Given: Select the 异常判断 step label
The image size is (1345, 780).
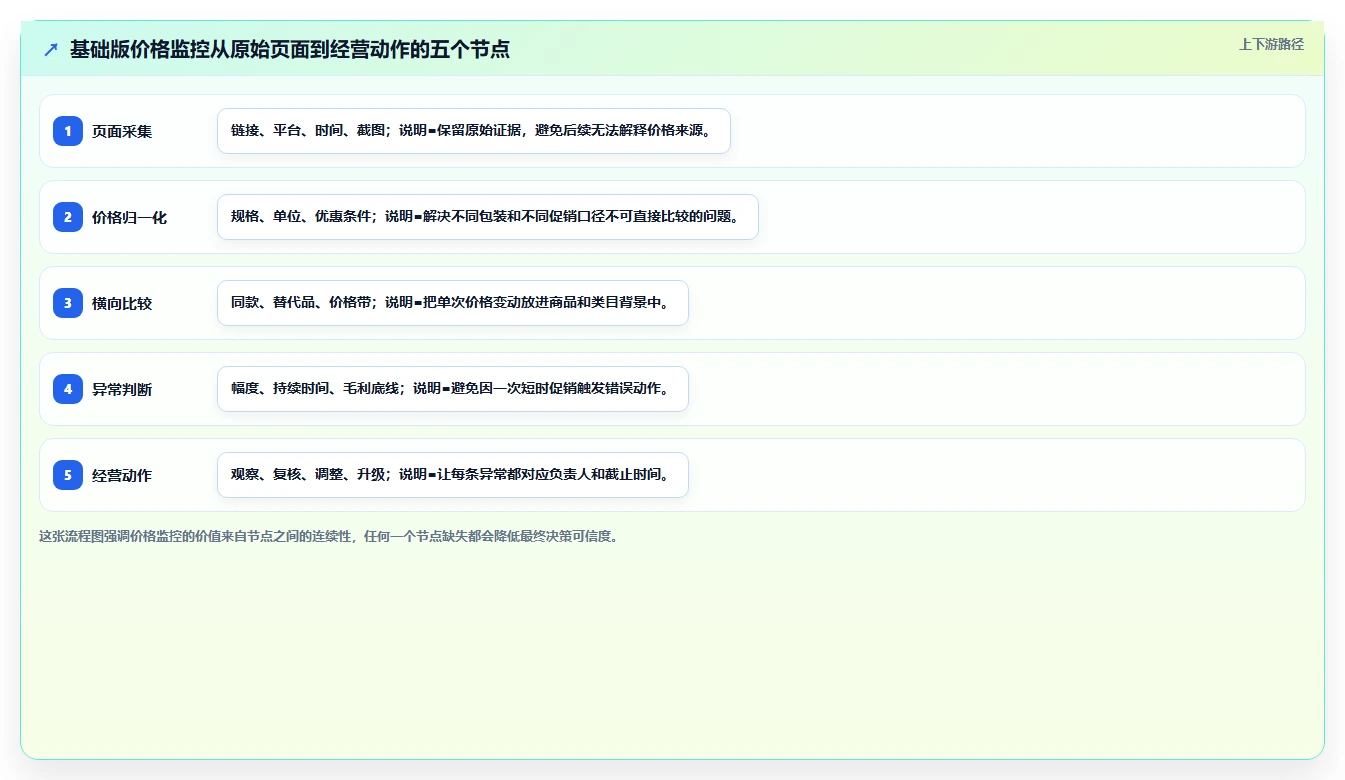Looking at the screenshot, I should tap(122, 389).
